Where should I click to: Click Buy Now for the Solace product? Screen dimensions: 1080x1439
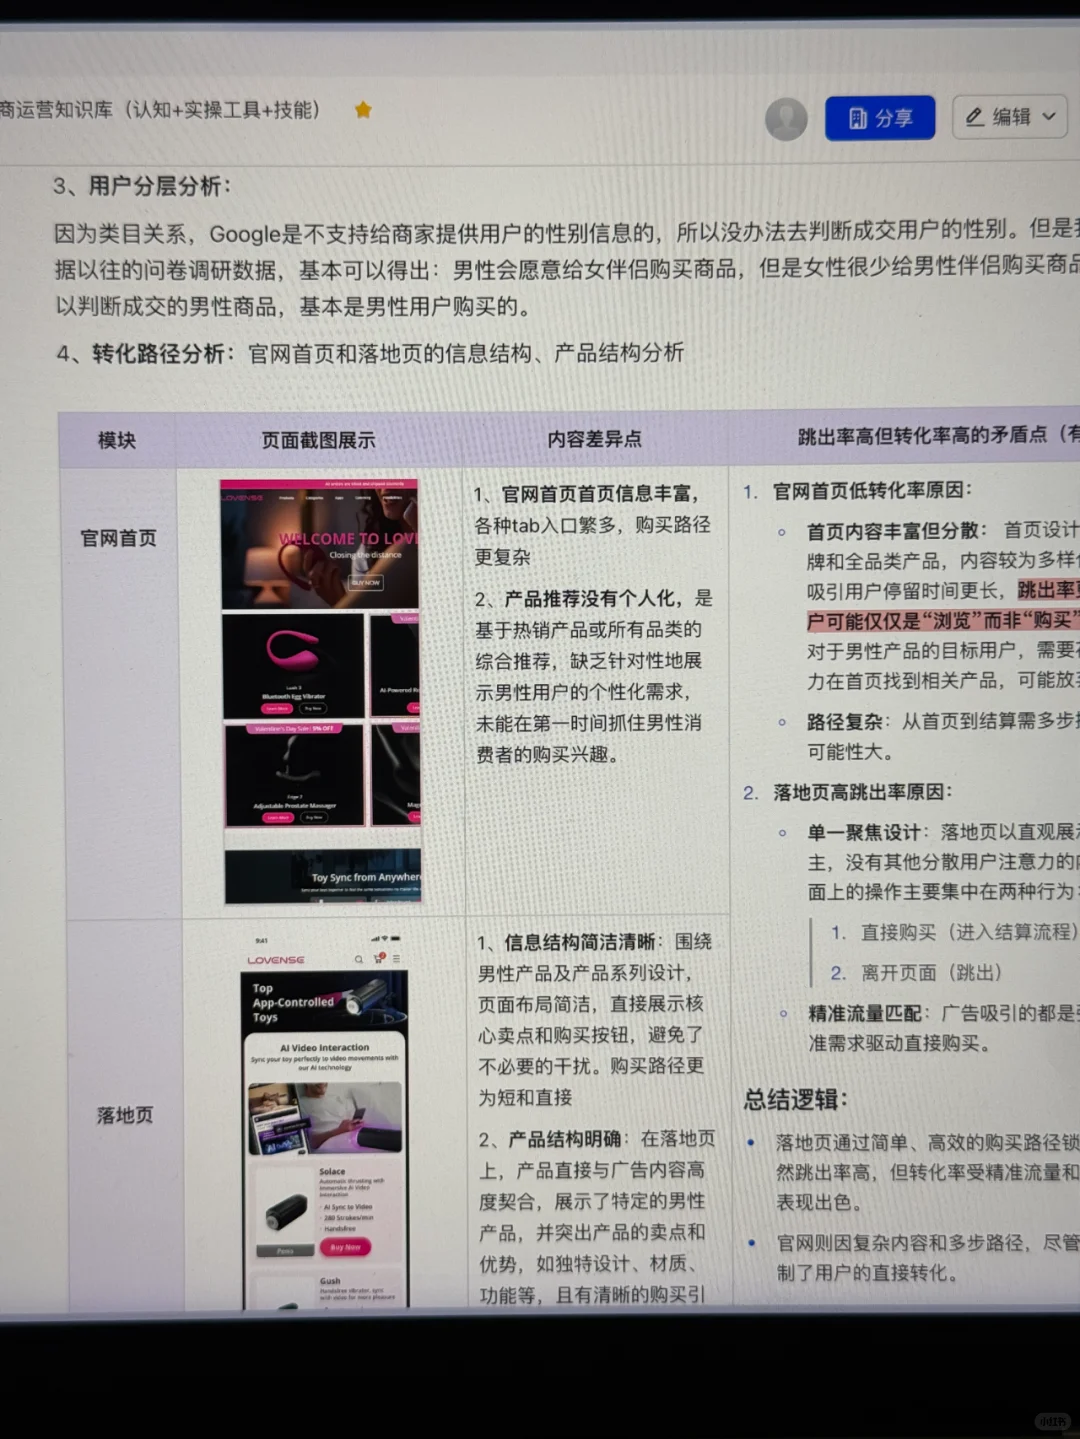pyautogui.click(x=346, y=1247)
